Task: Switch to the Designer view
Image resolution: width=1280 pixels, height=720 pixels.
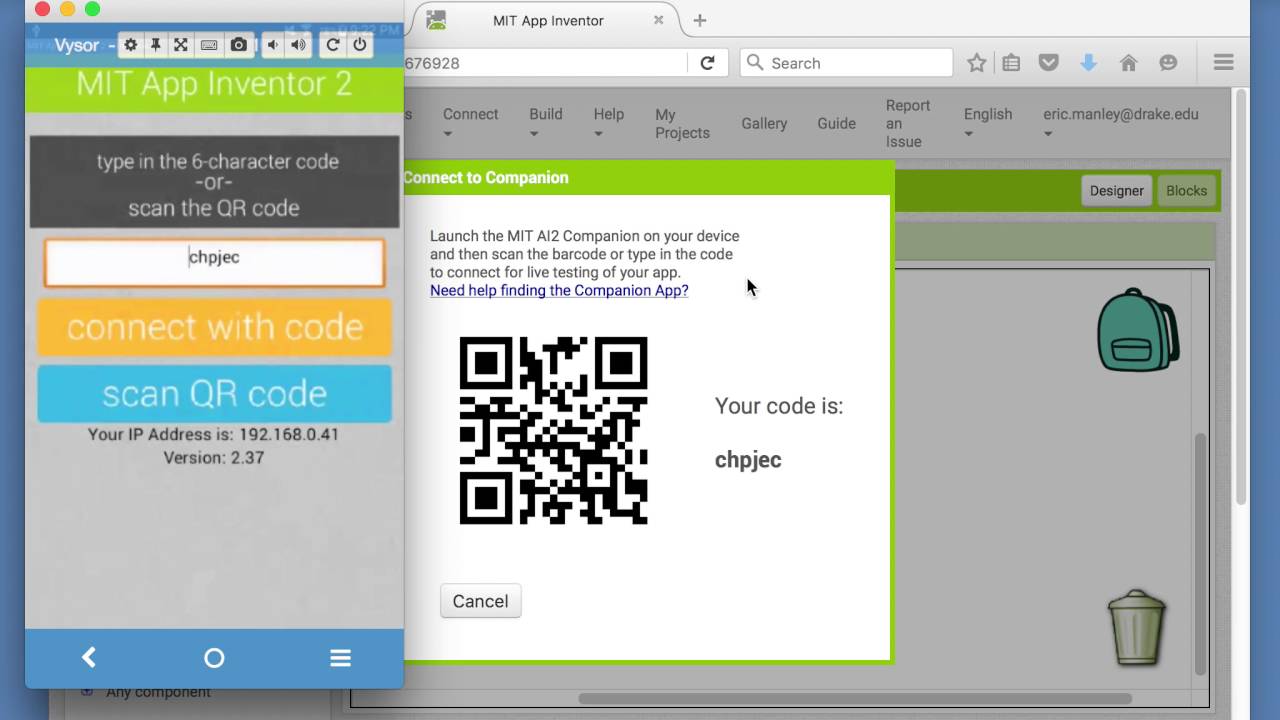Action: (1116, 191)
